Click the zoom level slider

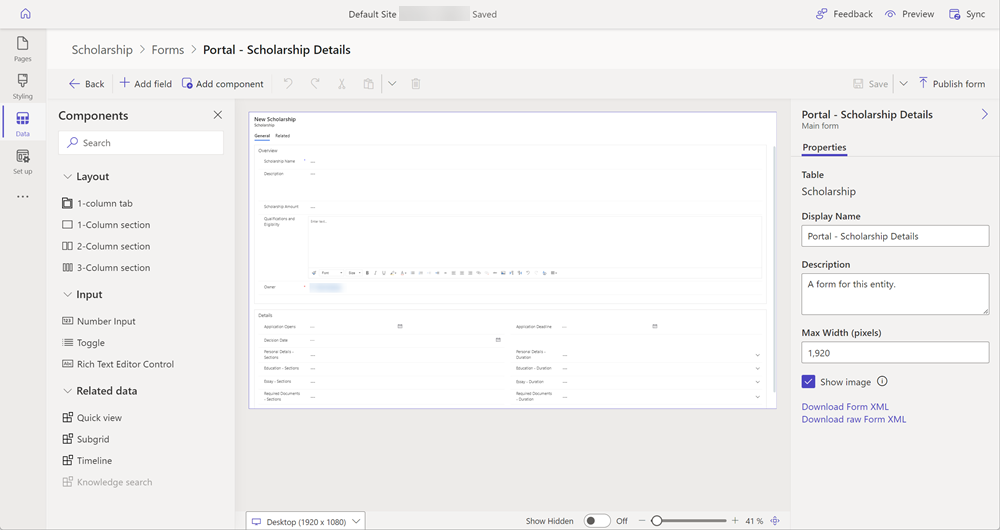pos(690,521)
